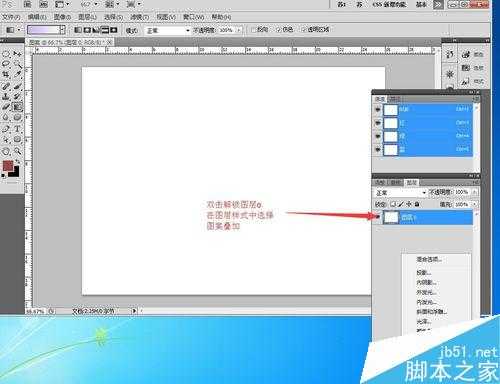Hide the 红 channel eye icon
Image resolution: width=500 pixels, height=384 pixels.
tap(378, 123)
